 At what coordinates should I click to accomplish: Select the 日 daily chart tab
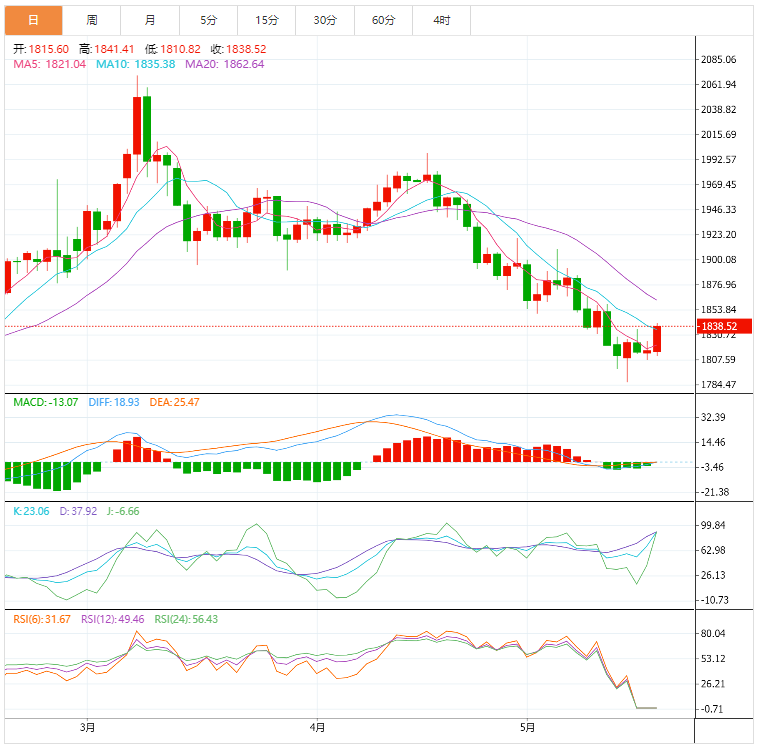click(x=33, y=20)
